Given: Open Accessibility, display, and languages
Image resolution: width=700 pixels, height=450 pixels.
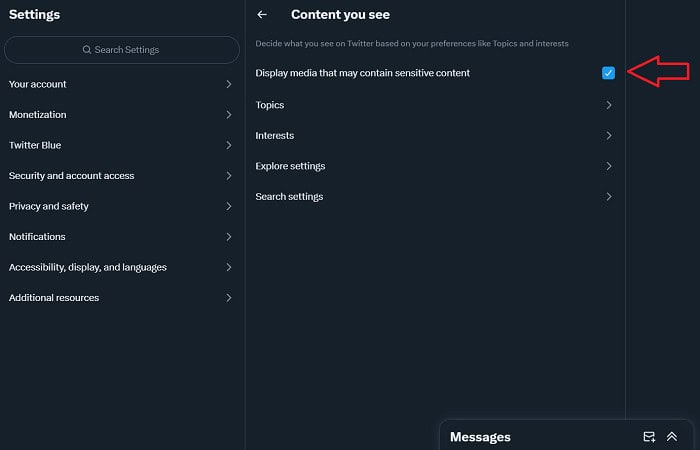Looking at the screenshot, I should pos(121,267).
